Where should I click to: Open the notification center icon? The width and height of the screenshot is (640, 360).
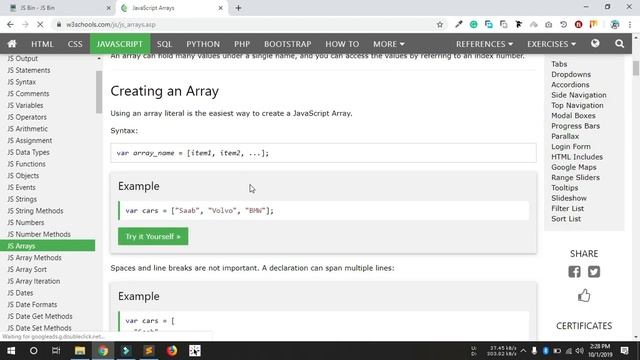click(x=624, y=351)
